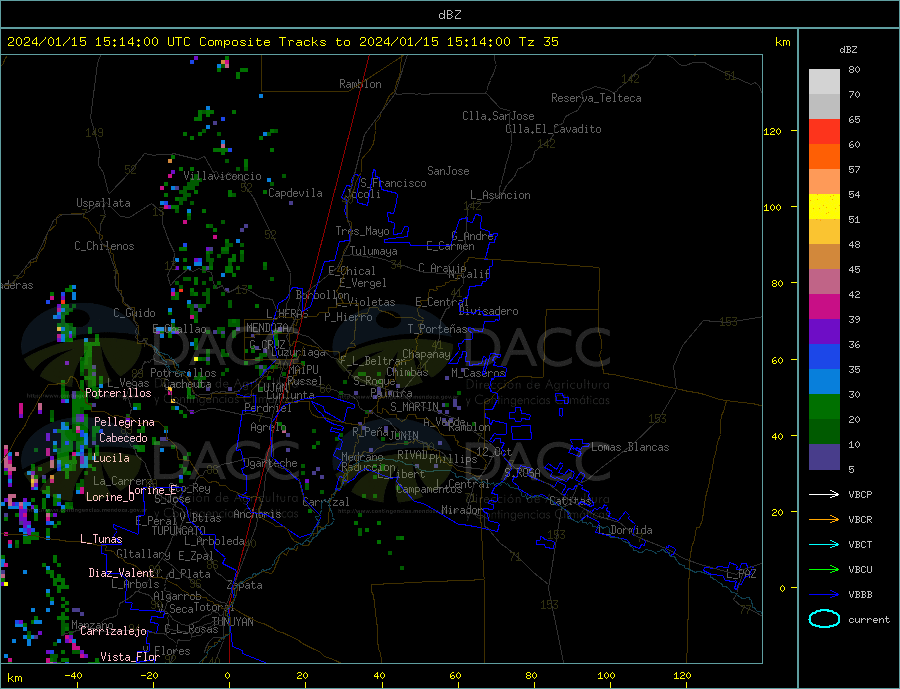
Task: Click the white Pellegrina label
Action: [125, 422]
